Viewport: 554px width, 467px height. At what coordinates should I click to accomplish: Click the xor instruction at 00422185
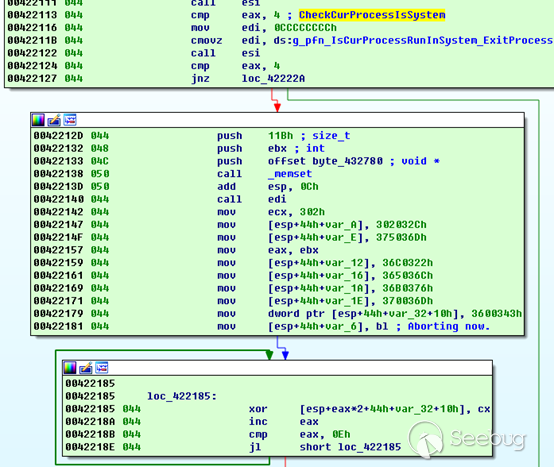[x=258, y=409]
